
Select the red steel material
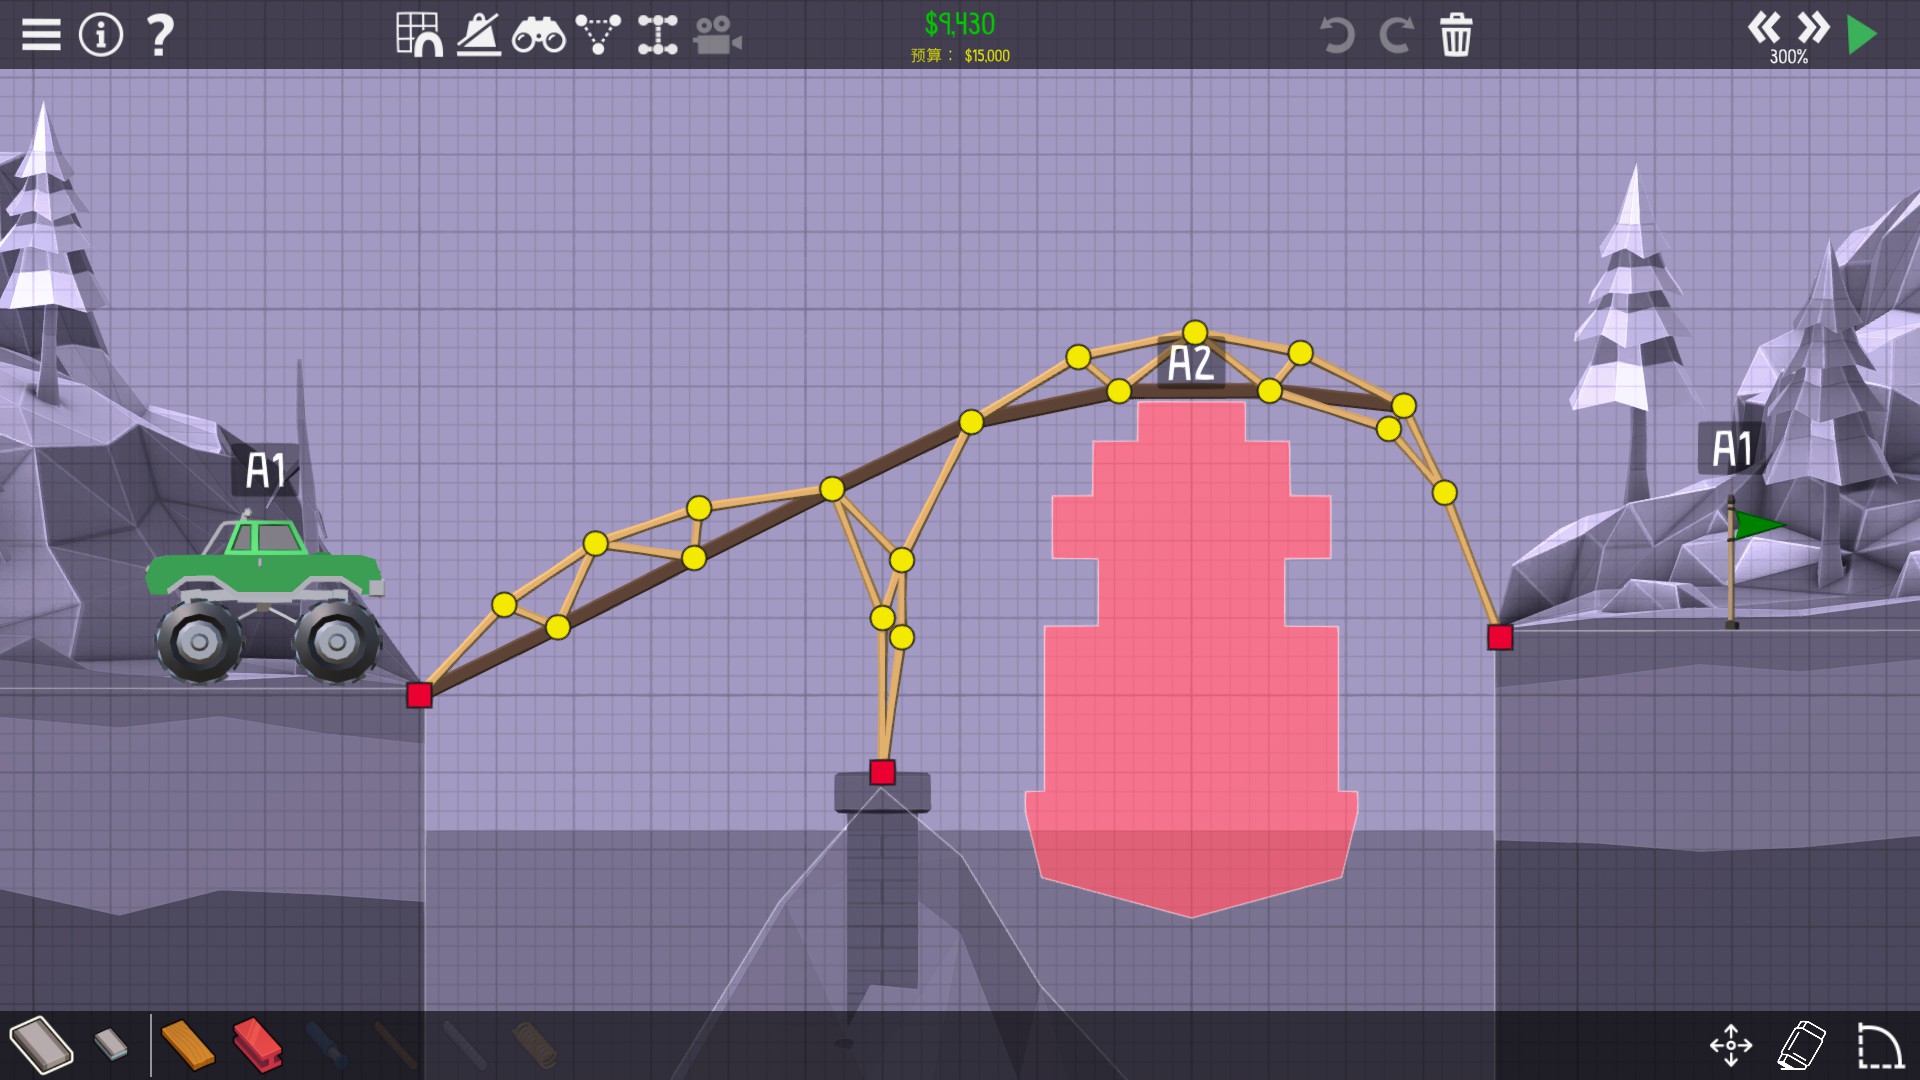257,1045
